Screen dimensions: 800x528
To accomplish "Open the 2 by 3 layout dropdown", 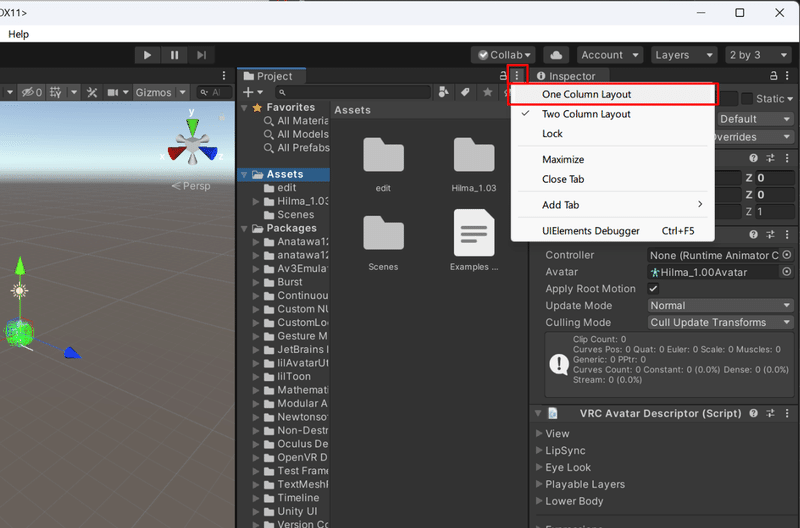I will point(758,55).
